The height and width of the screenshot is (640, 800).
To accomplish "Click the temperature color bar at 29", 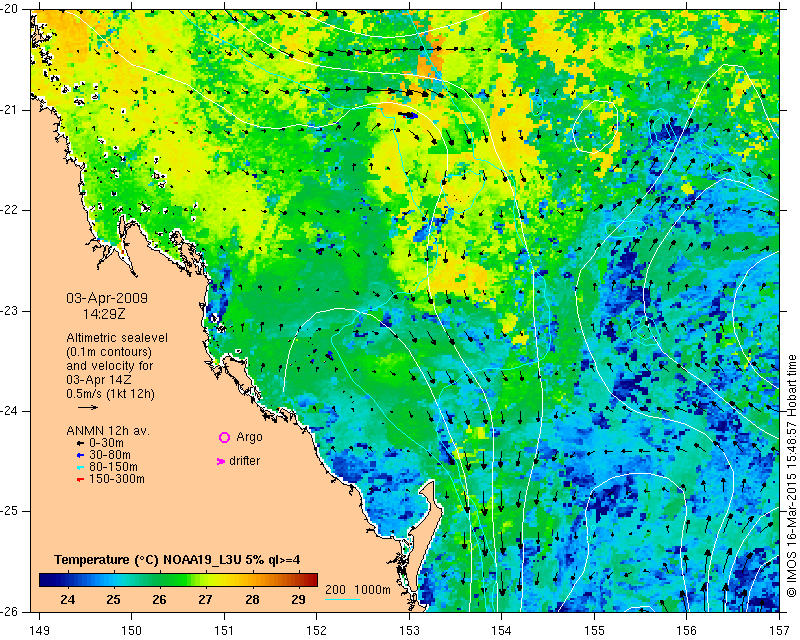I will point(298,580).
